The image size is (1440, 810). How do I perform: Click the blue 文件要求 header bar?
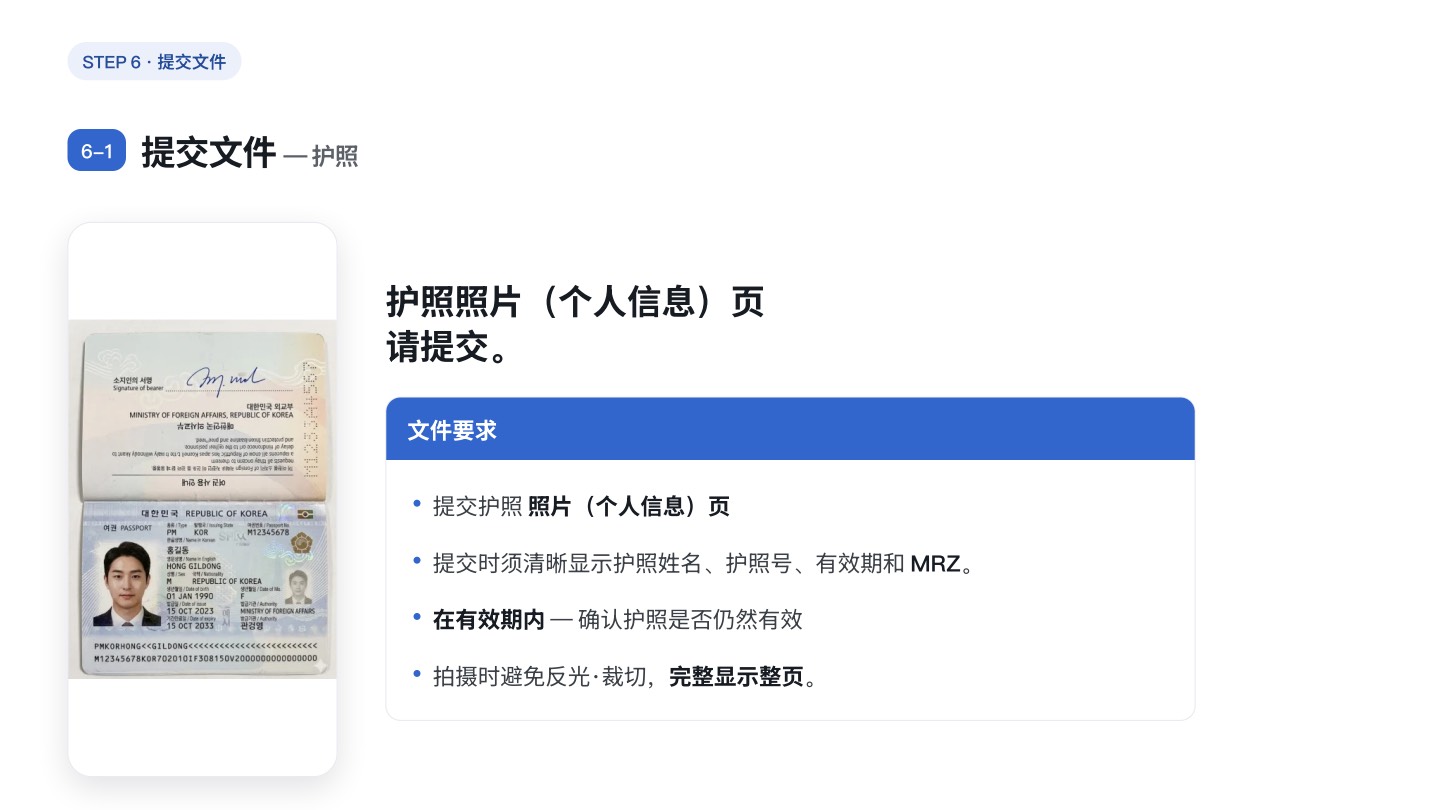coord(790,430)
